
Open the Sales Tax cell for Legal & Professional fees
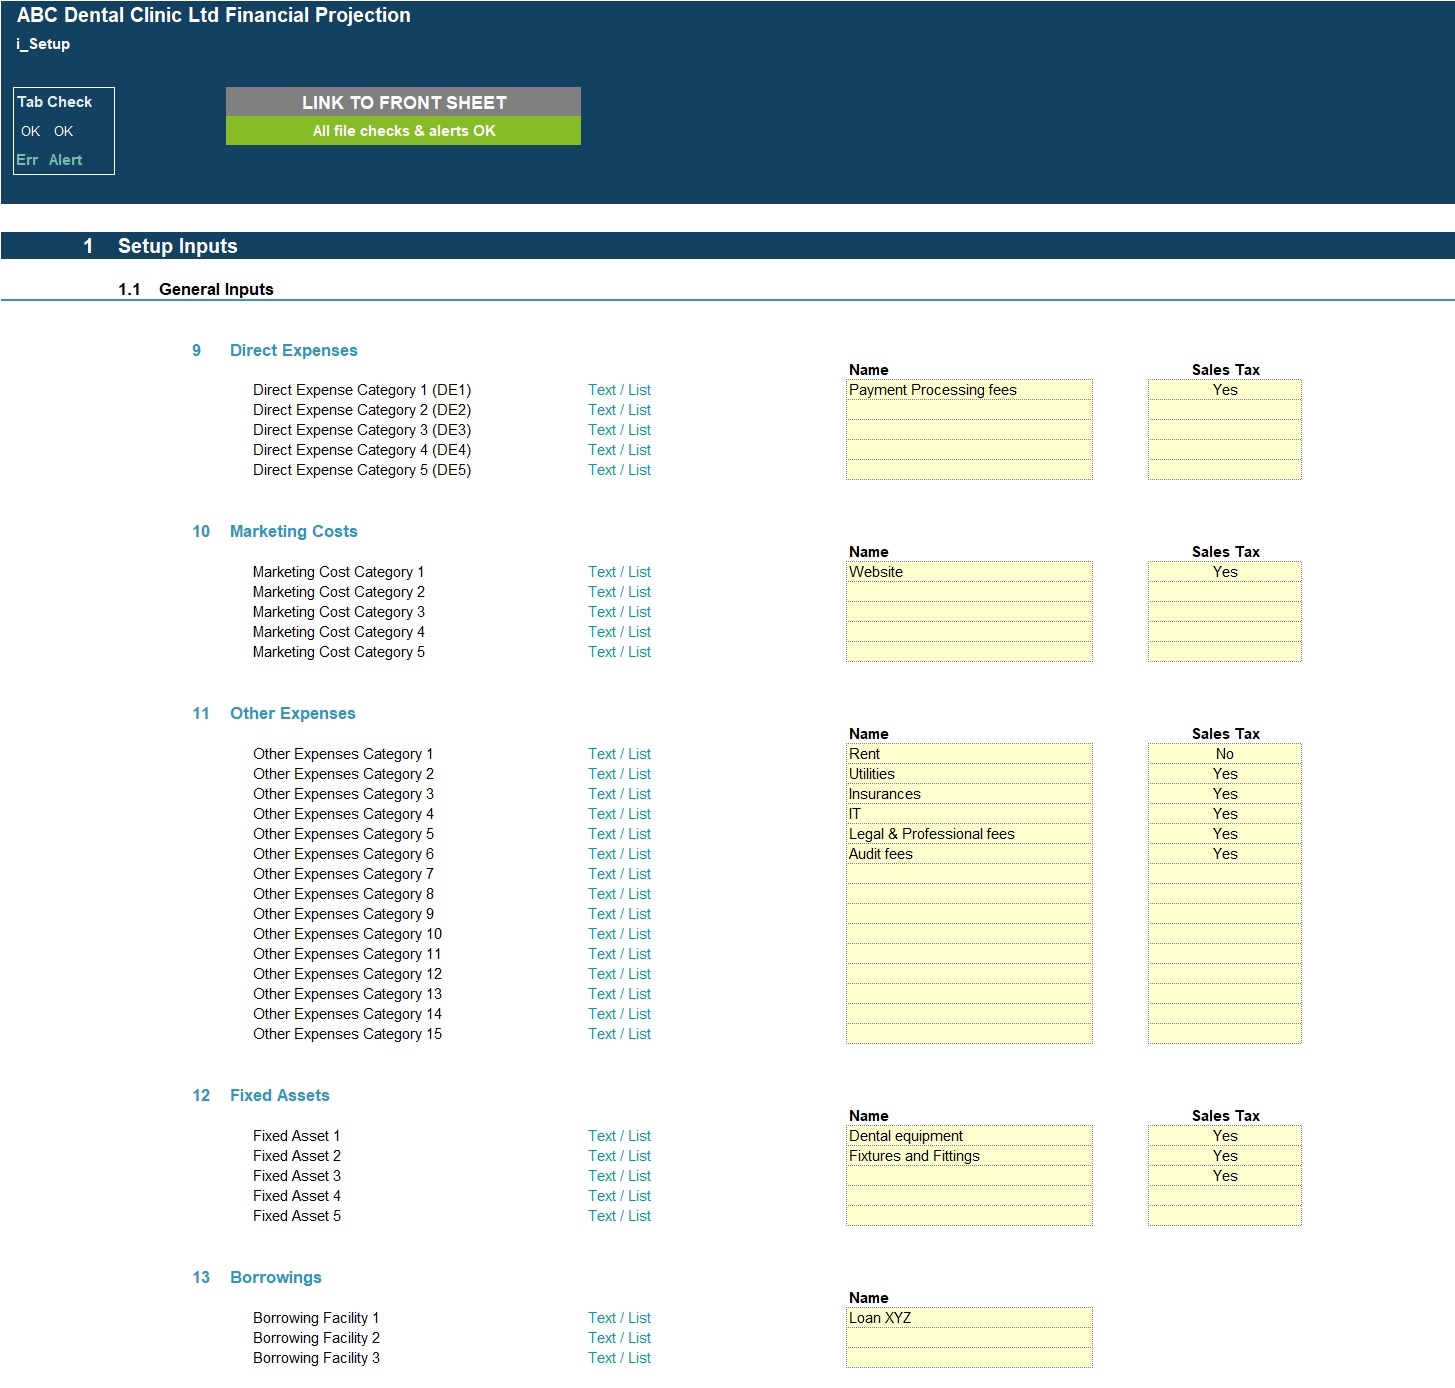point(1225,834)
